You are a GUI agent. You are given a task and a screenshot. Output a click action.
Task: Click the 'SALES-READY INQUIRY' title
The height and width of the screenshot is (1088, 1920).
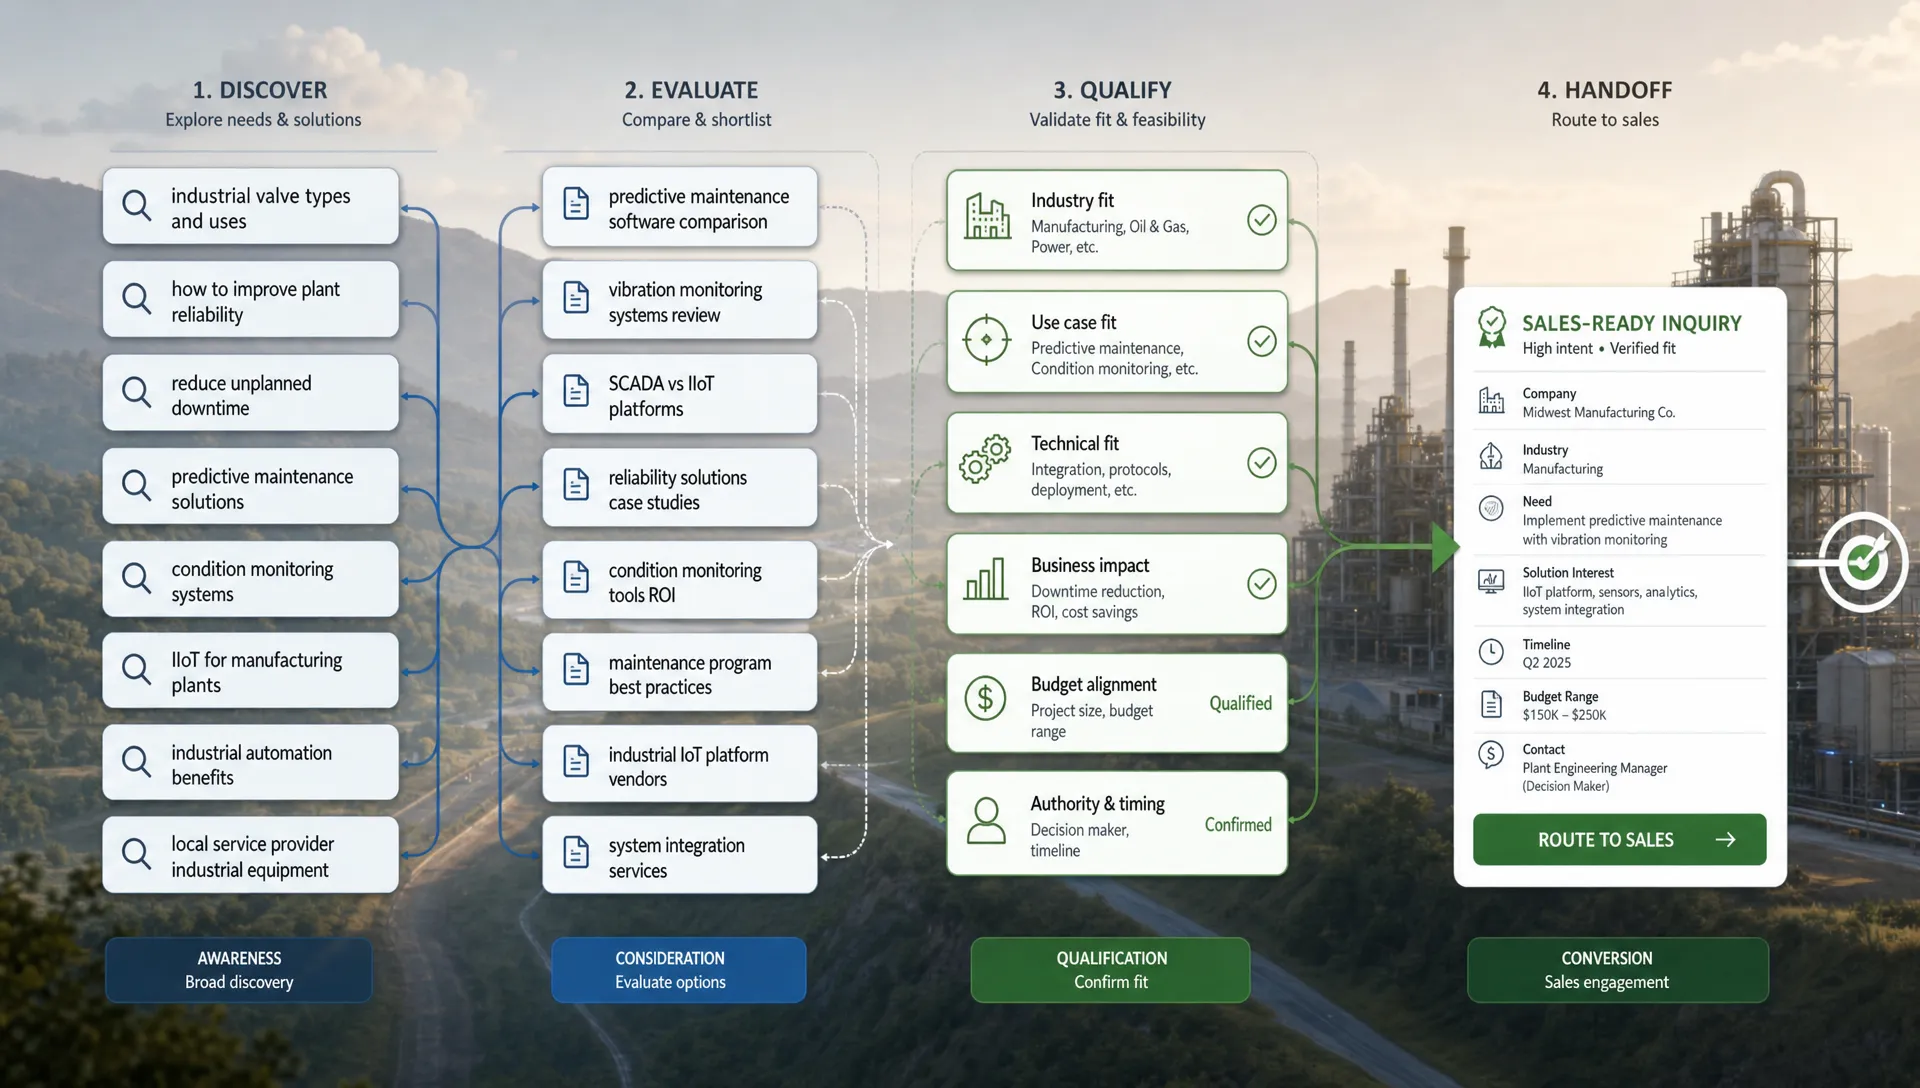(x=1632, y=323)
